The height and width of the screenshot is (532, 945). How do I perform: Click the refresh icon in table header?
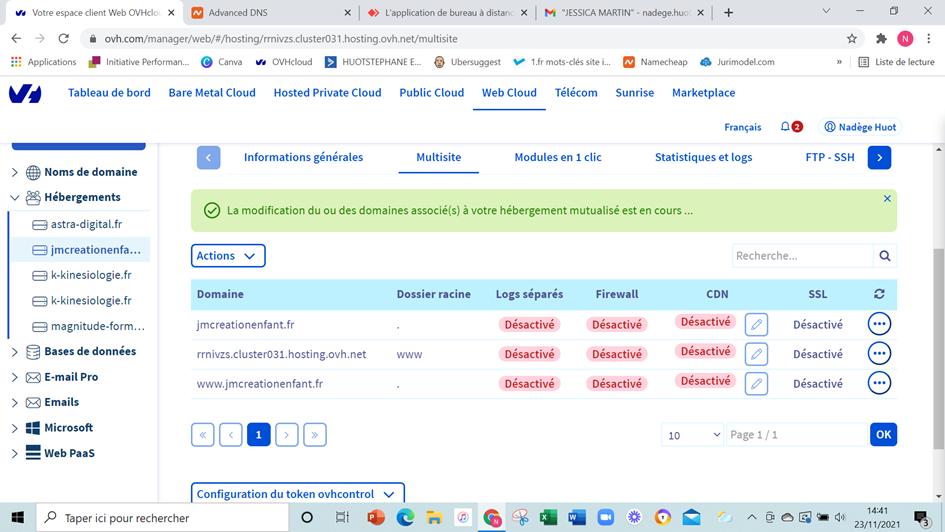pyautogui.click(x=879, y=294)
